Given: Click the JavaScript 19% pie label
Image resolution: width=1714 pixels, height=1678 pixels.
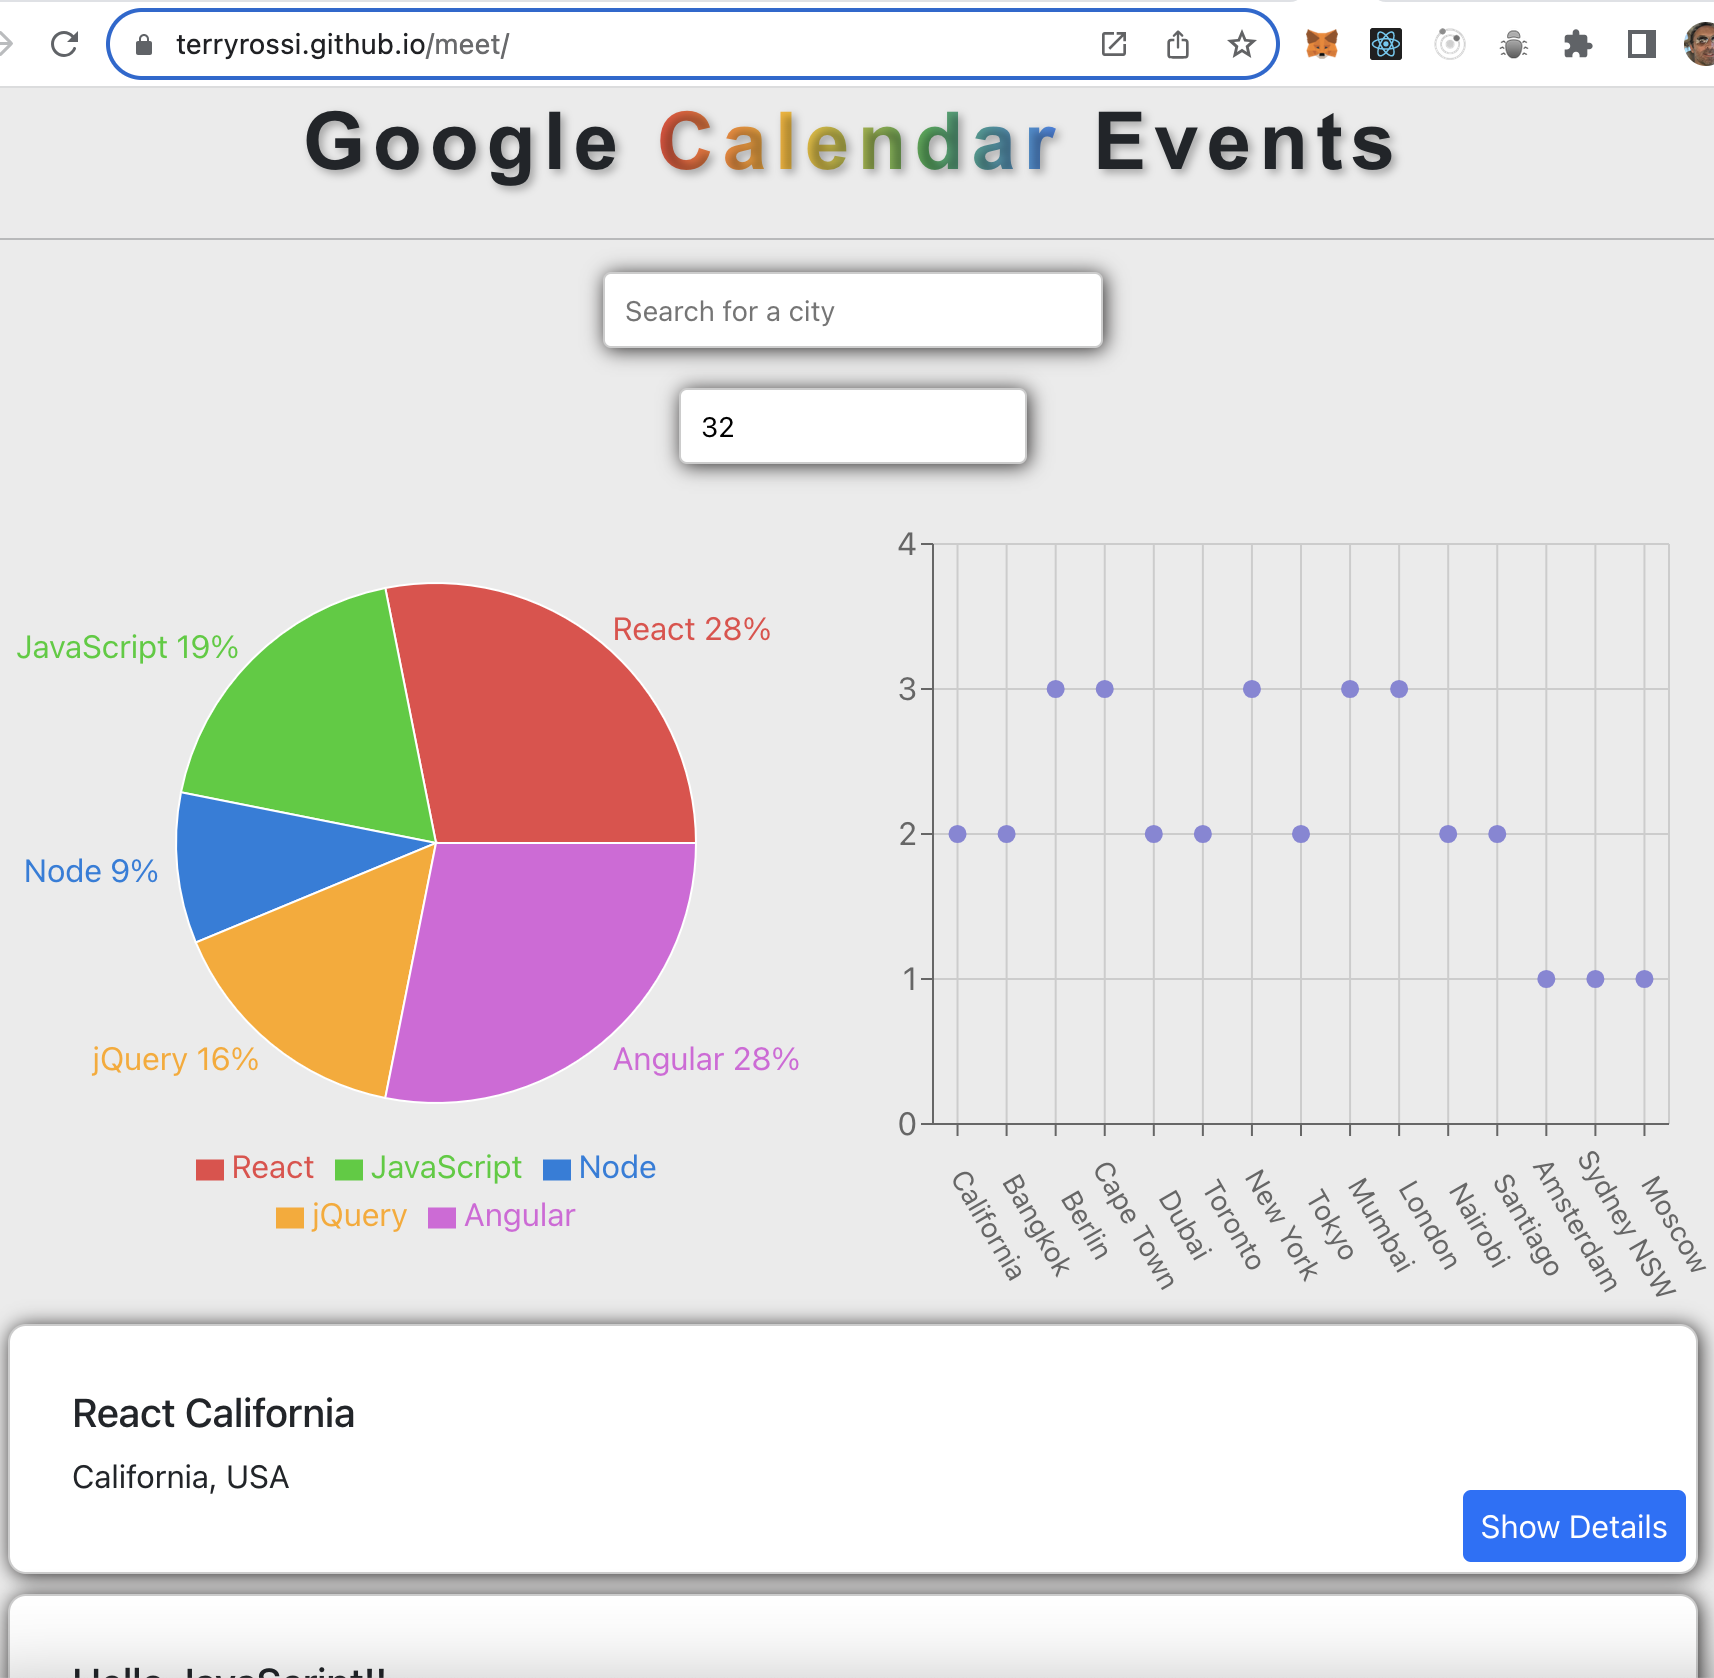Looking at the screenshot, I should click(128, 647).
